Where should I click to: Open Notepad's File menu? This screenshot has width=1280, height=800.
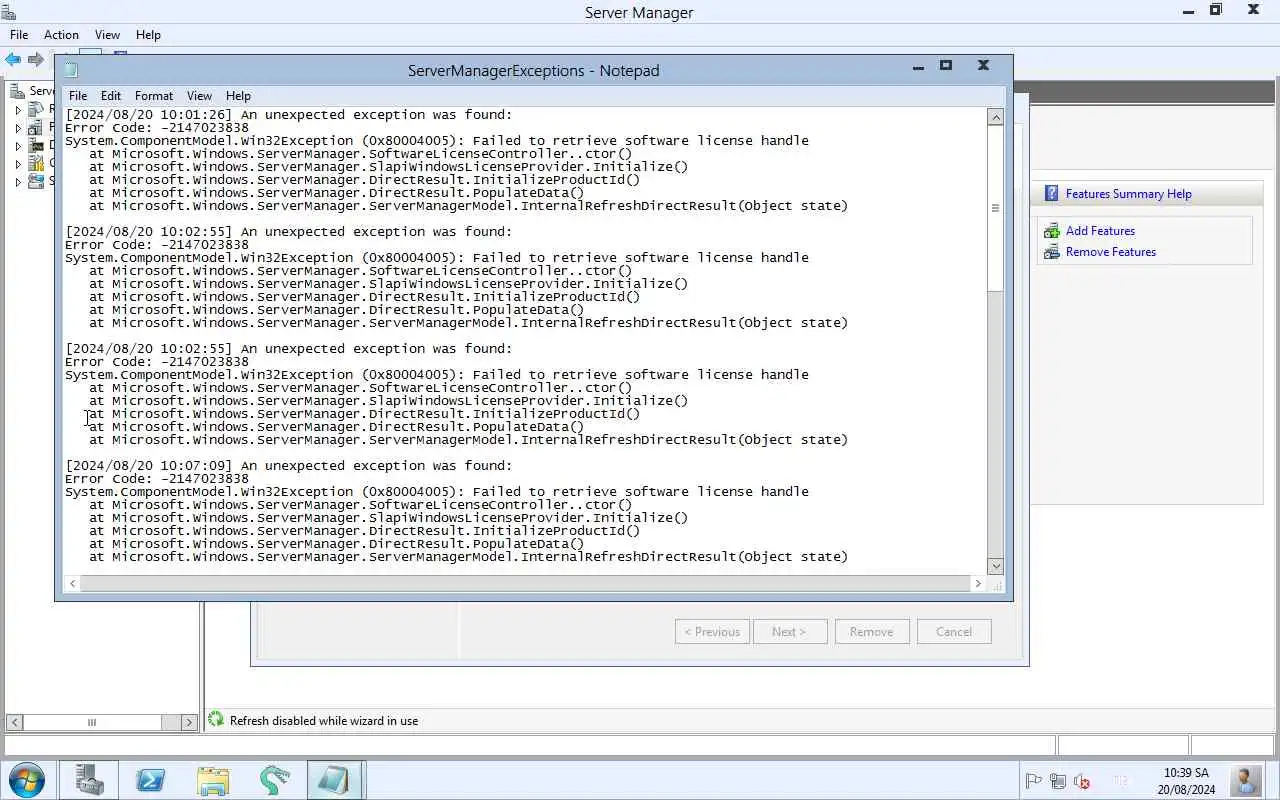tap(78, 96)
